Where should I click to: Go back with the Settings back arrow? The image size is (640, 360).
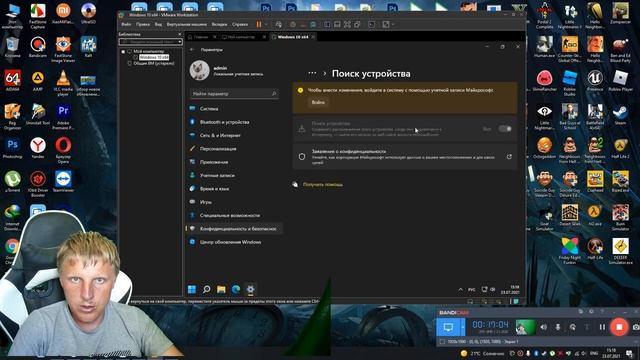tap(192, 49)
